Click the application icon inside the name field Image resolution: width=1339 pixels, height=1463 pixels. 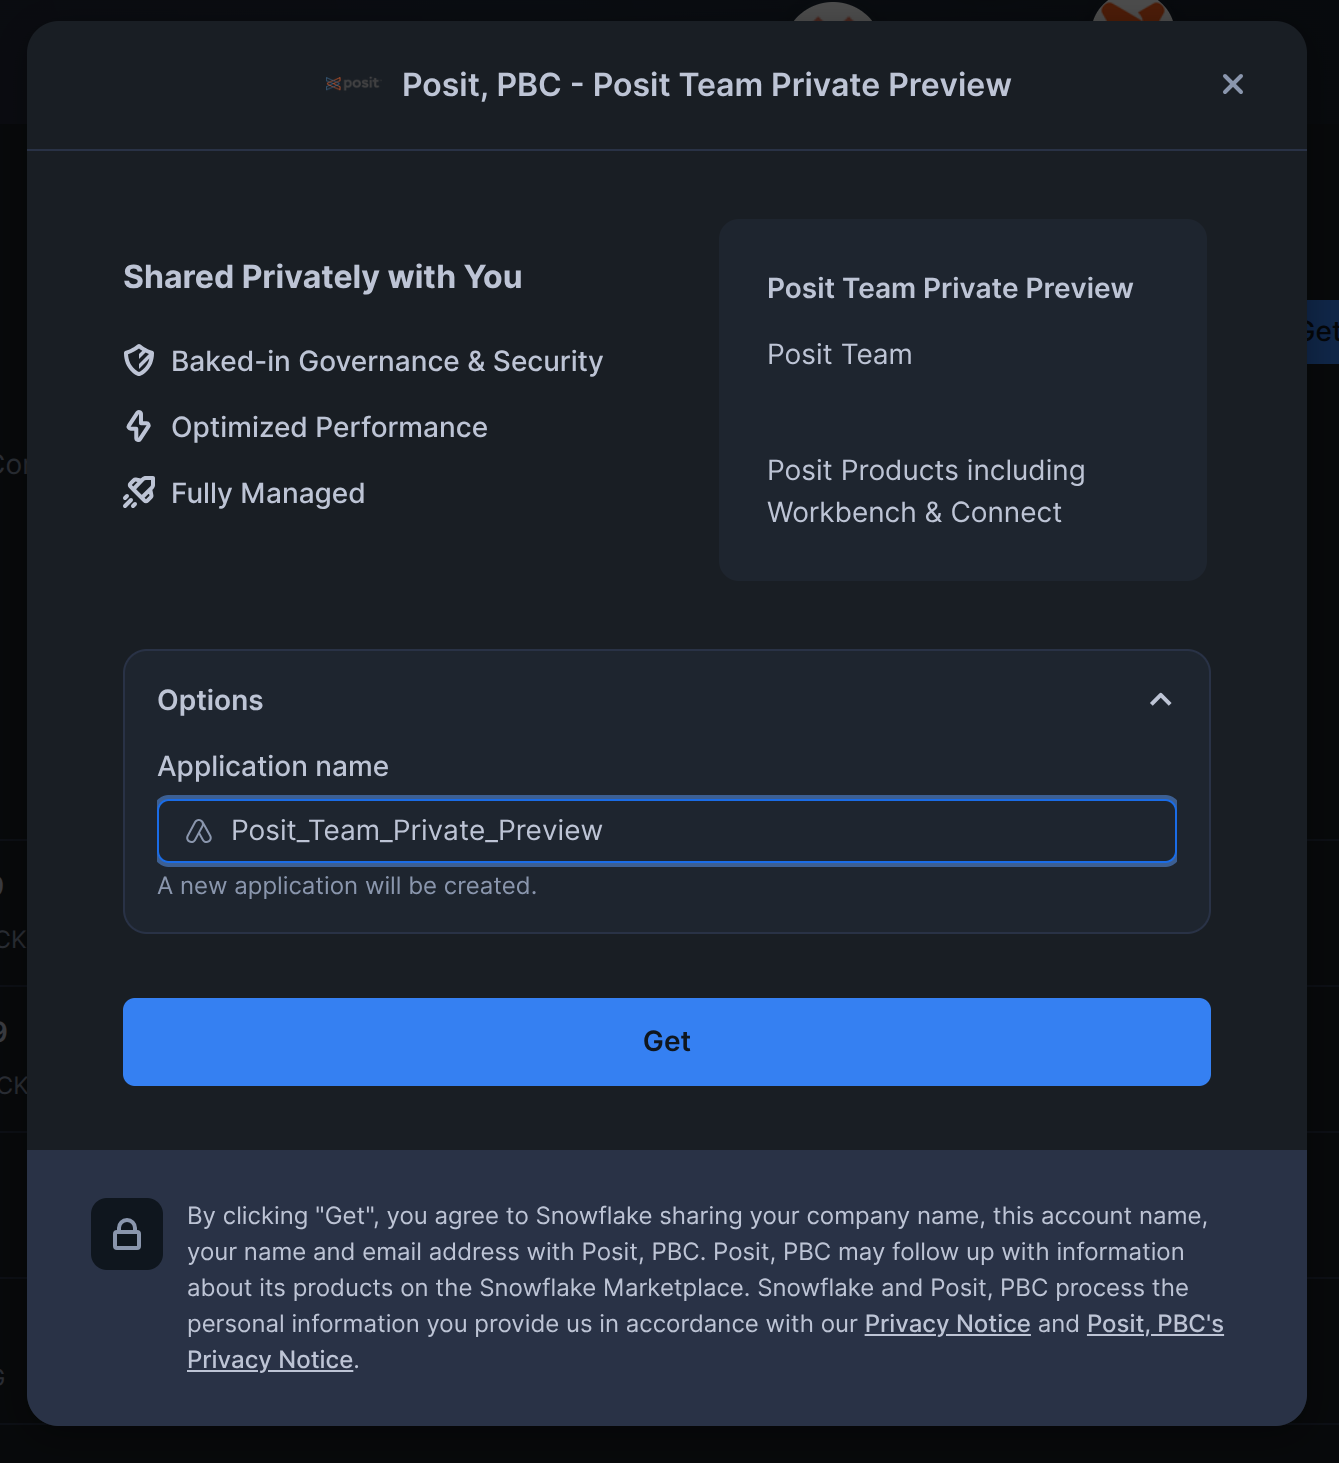click(199, 831)
